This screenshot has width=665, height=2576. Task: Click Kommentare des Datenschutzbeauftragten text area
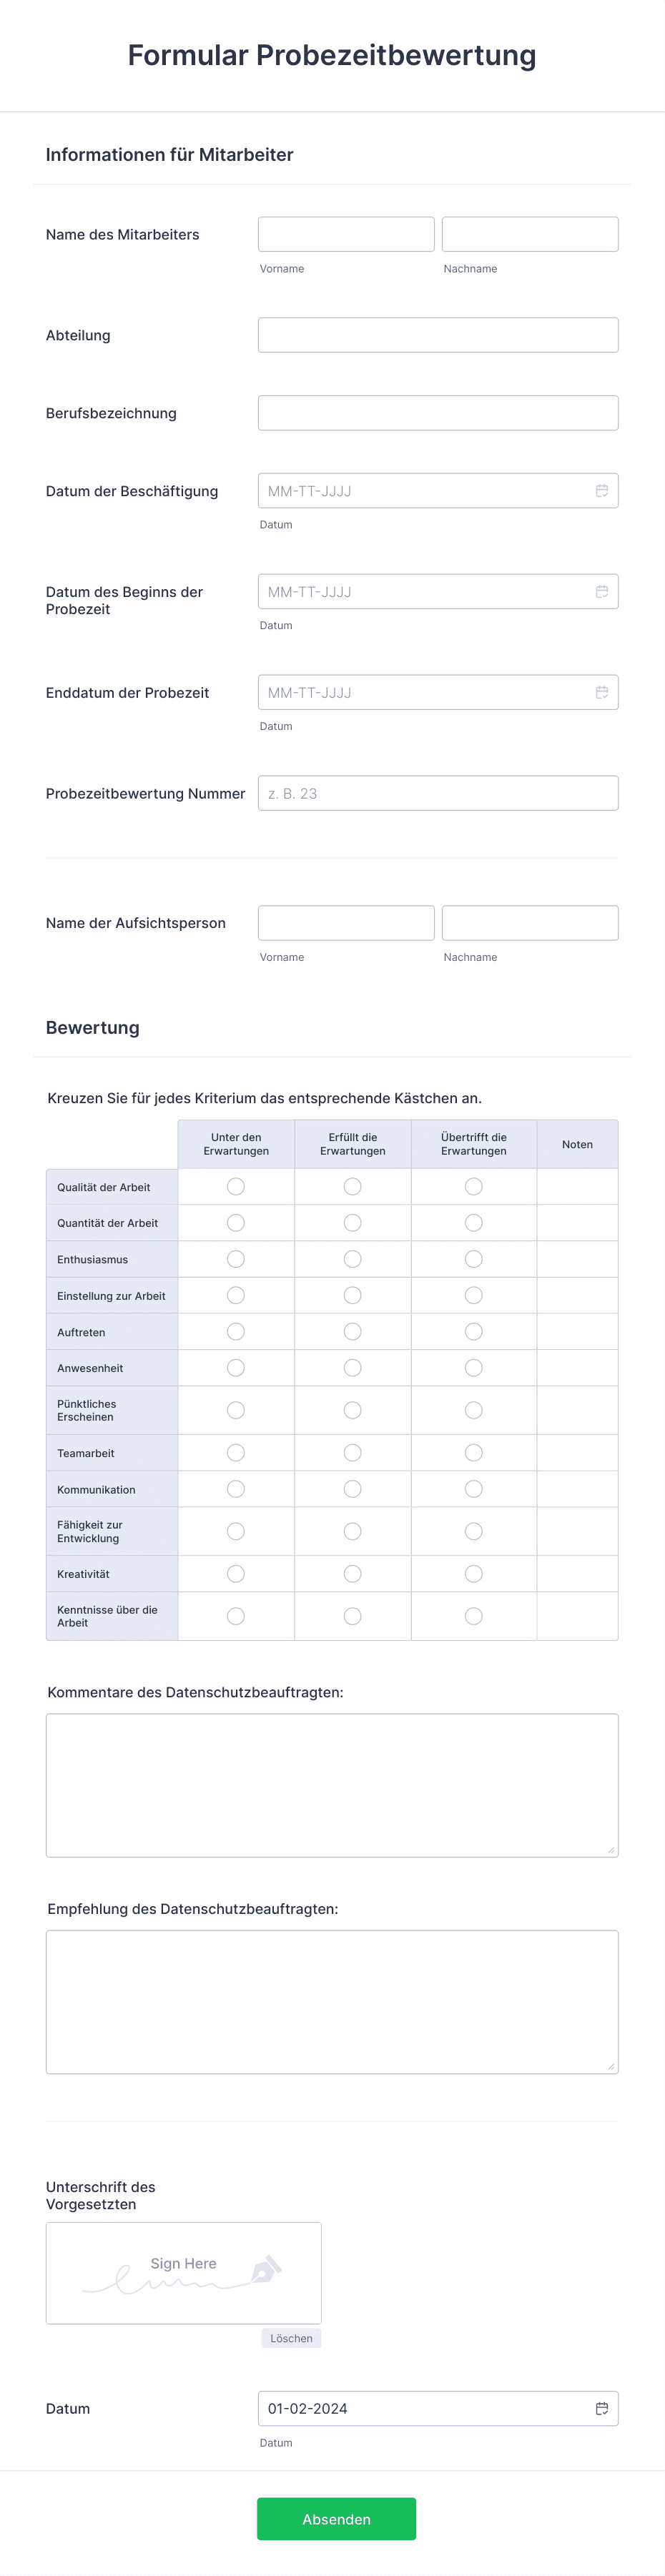coord(332,1786)
